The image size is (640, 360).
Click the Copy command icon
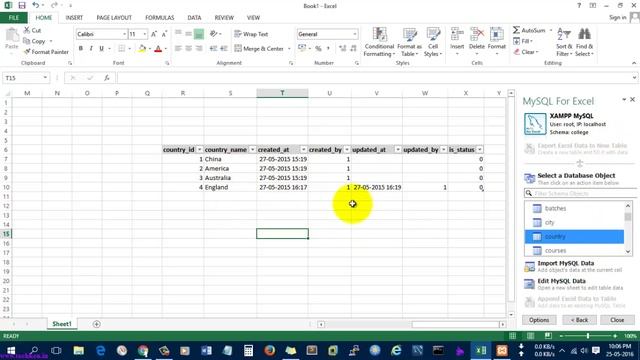tap(27, 41)
